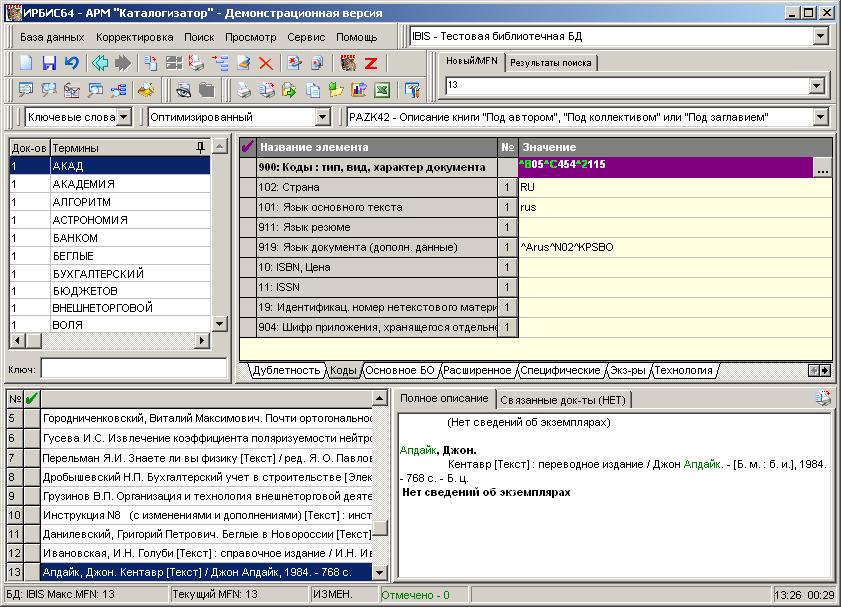The image size is (841, 607).
Task: Click the gray split-blocks toolbar icon
Action: [174, 63]
